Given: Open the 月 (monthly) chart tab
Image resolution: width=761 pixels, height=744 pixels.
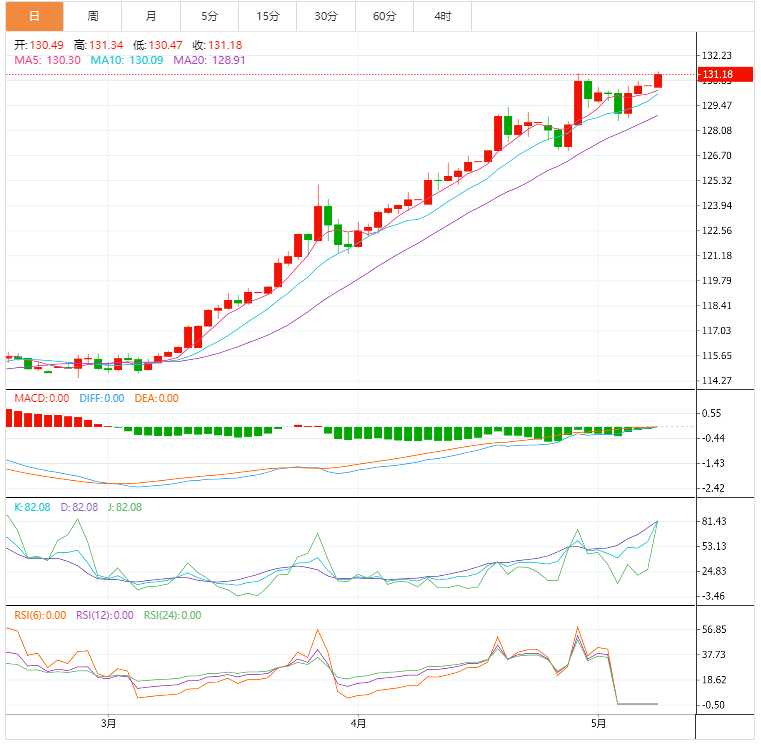Looking at the screenshot, I should (x=150, y=16).
